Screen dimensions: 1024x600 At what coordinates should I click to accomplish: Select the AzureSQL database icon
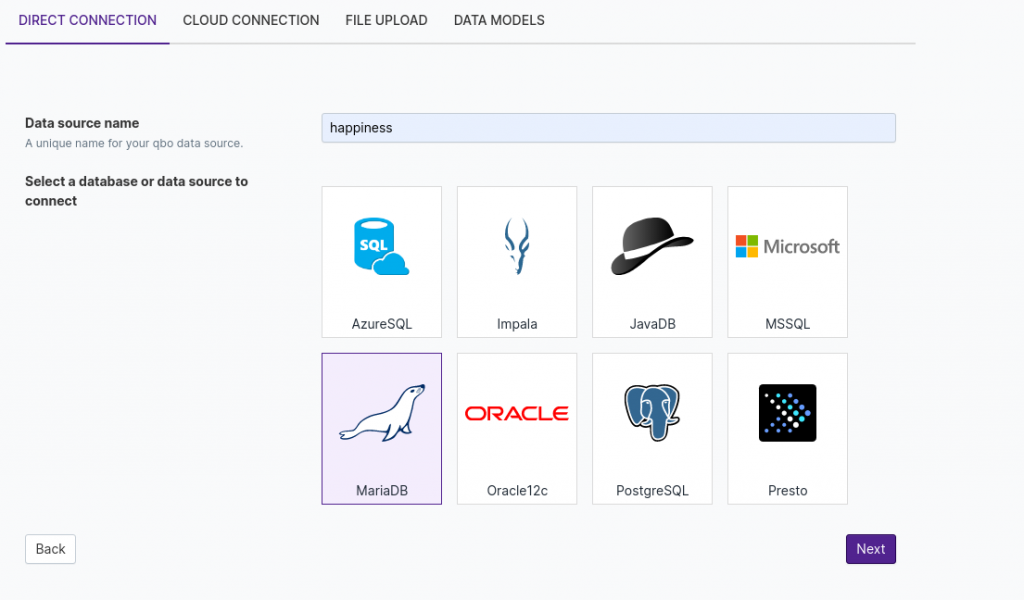click(381, 247)
